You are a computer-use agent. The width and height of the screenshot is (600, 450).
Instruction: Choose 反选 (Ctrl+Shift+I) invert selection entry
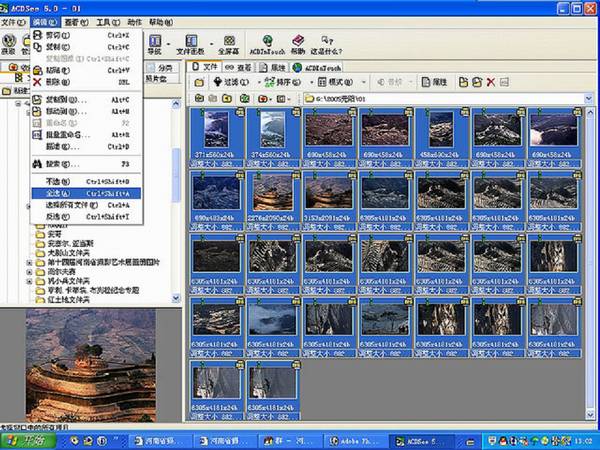click(86, 217)
